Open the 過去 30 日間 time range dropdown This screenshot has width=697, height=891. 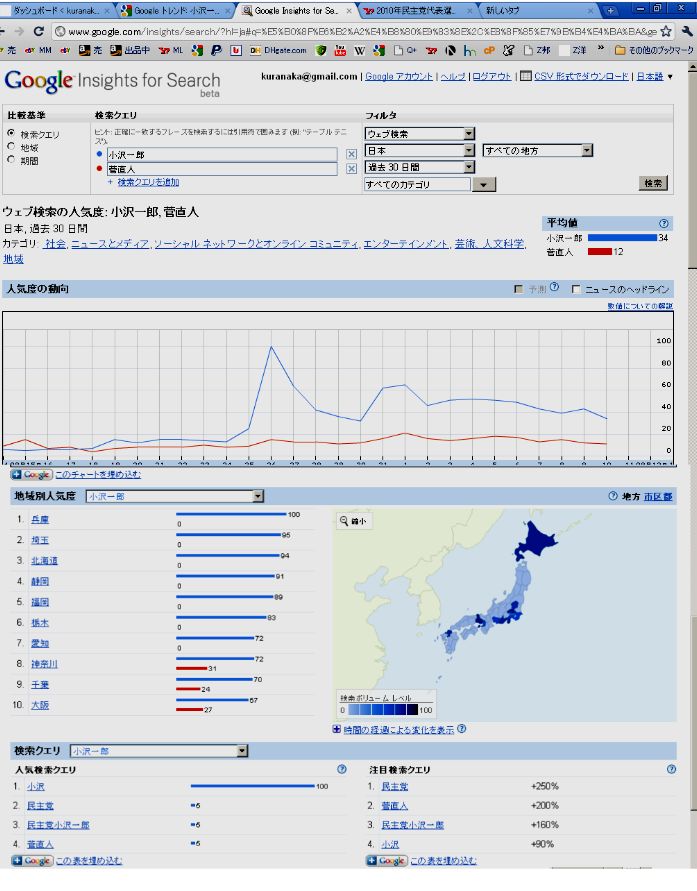point(420,167)
